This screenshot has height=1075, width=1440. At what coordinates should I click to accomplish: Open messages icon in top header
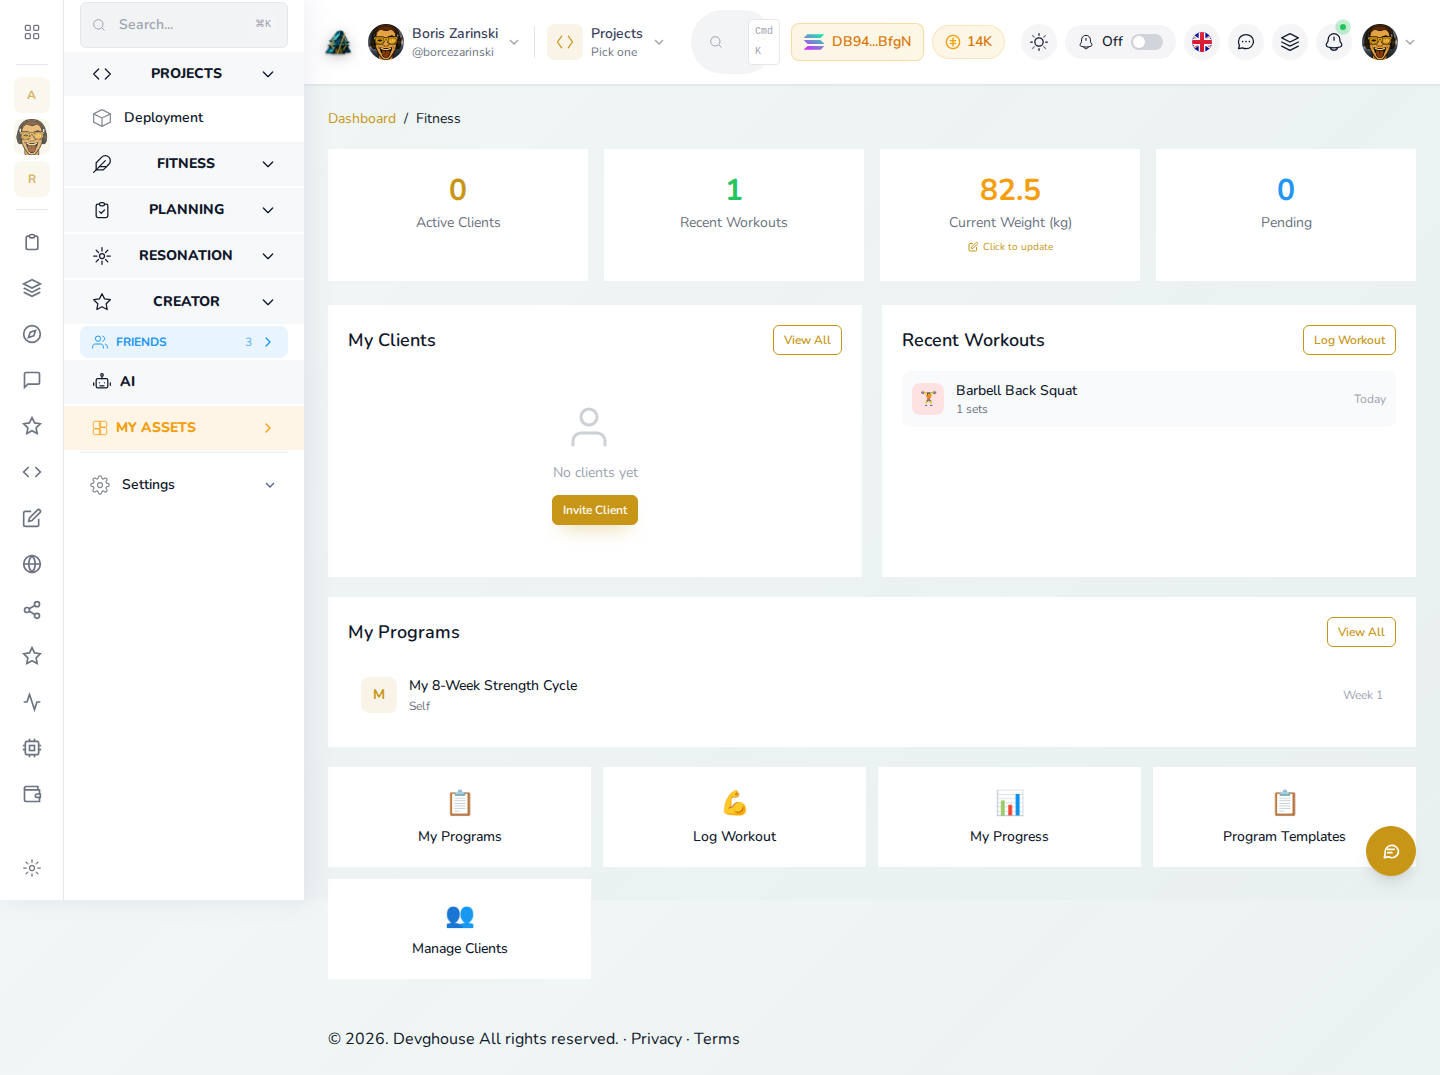pyautogui.click(x=1246, y=42)
